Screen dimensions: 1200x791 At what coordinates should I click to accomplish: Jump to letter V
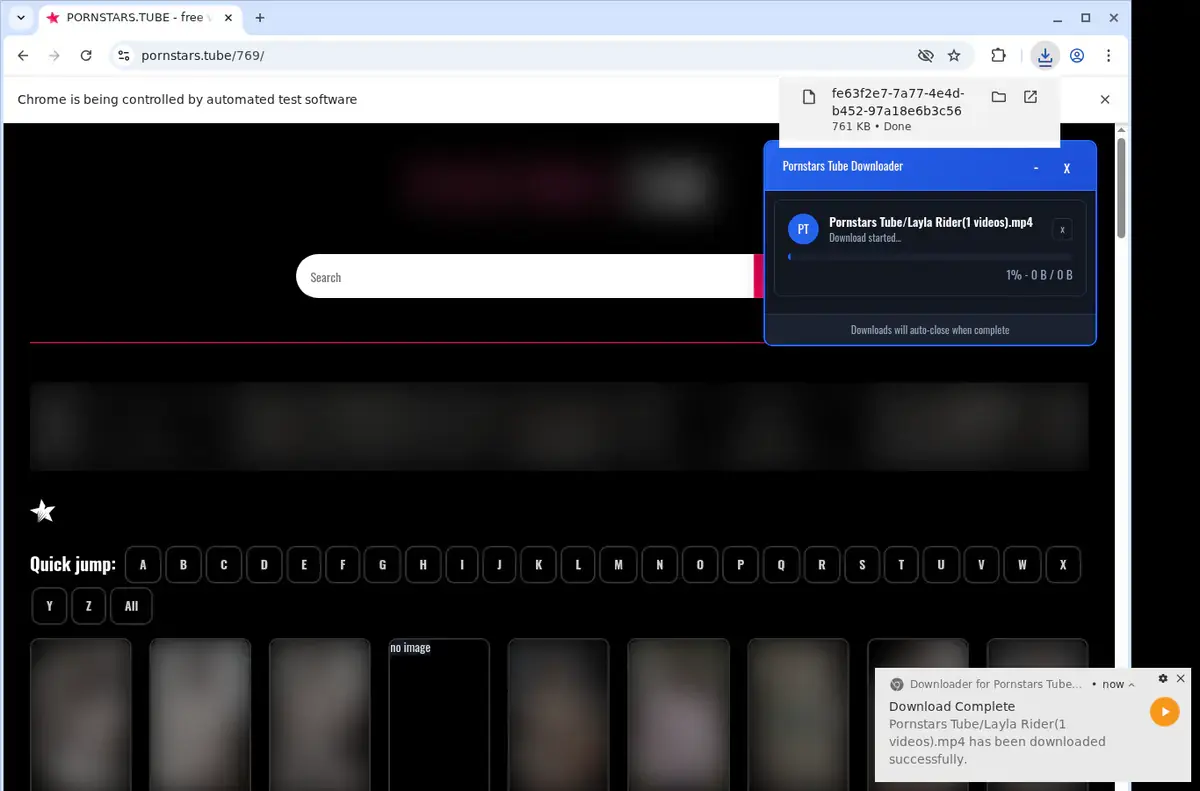981,564
